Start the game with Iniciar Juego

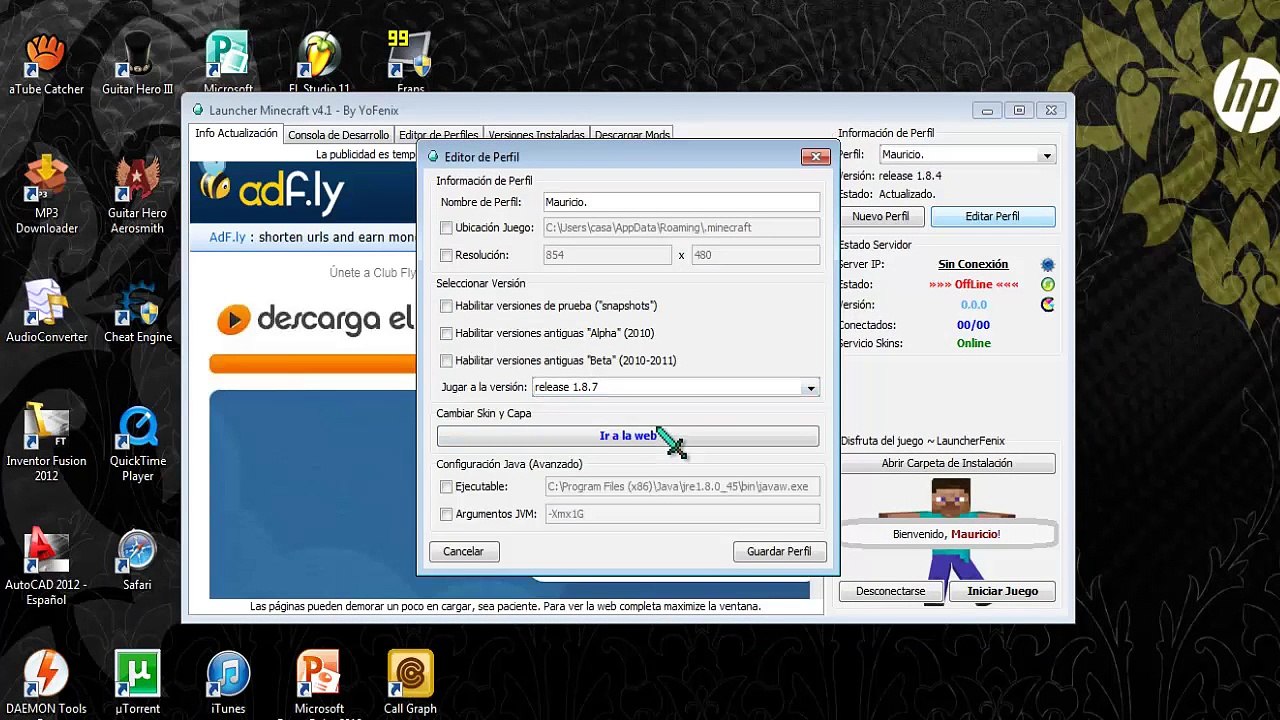click(x=1003, y=591)
